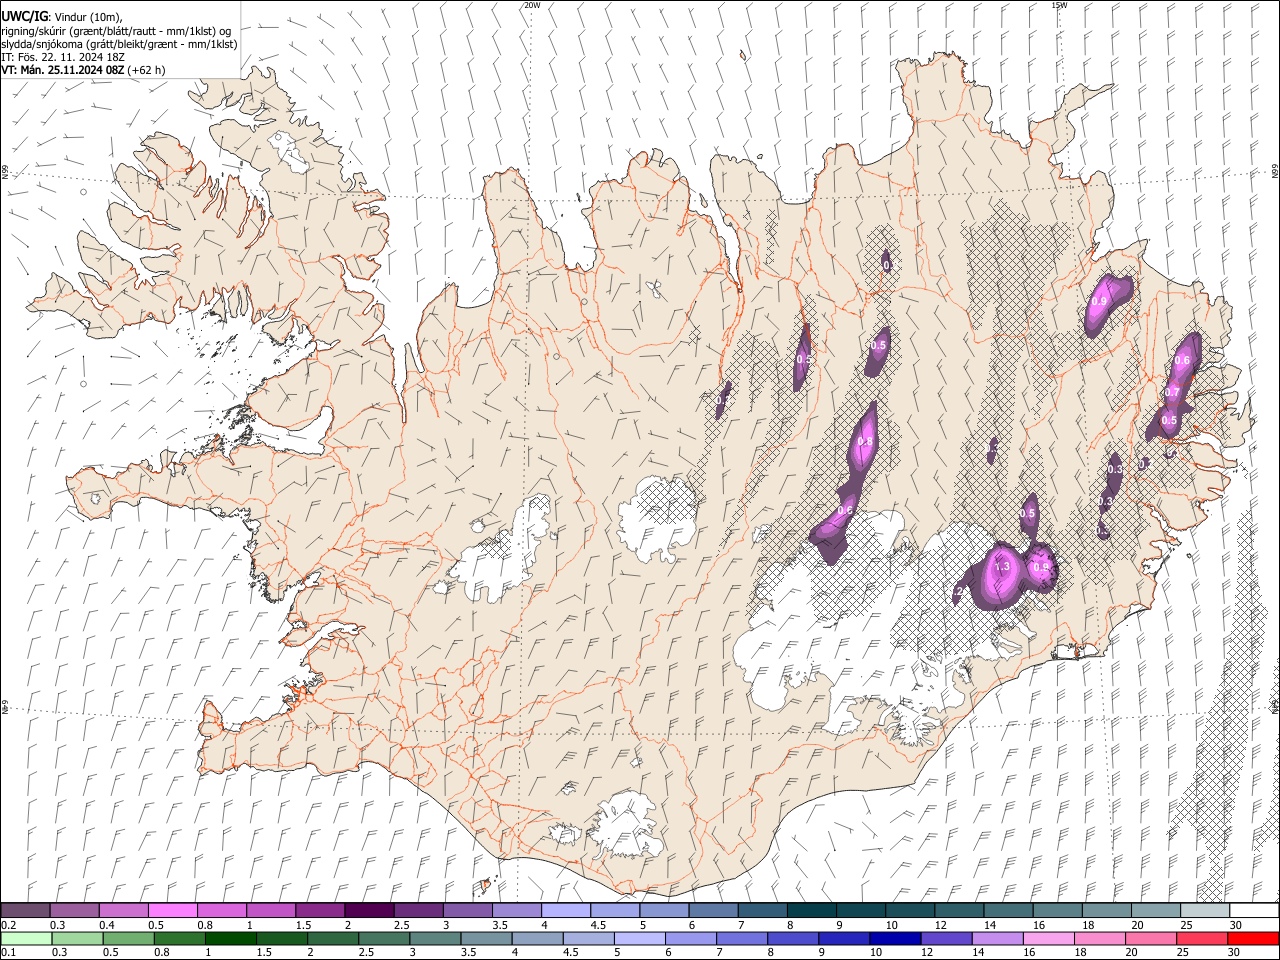Click the 'VT: Mán. 25.11.2024 08Z' valid time
The width and height of the screenshot is (1280, 960).
point(62,70)
